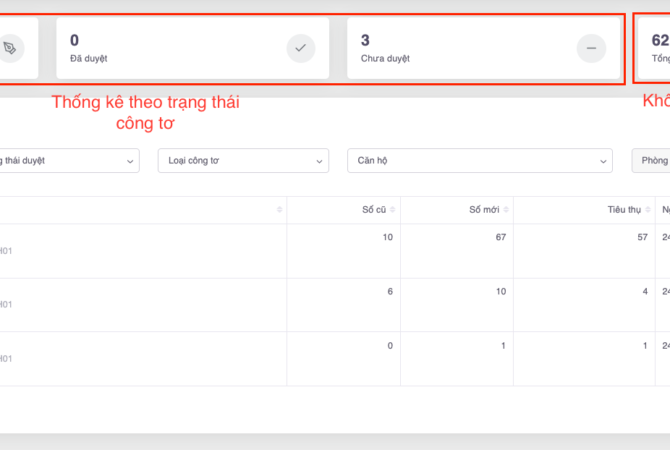Click the checkmark icon on Đã duyệt card
This screenshot has height=450, width=670.
[x=301, y=48]
